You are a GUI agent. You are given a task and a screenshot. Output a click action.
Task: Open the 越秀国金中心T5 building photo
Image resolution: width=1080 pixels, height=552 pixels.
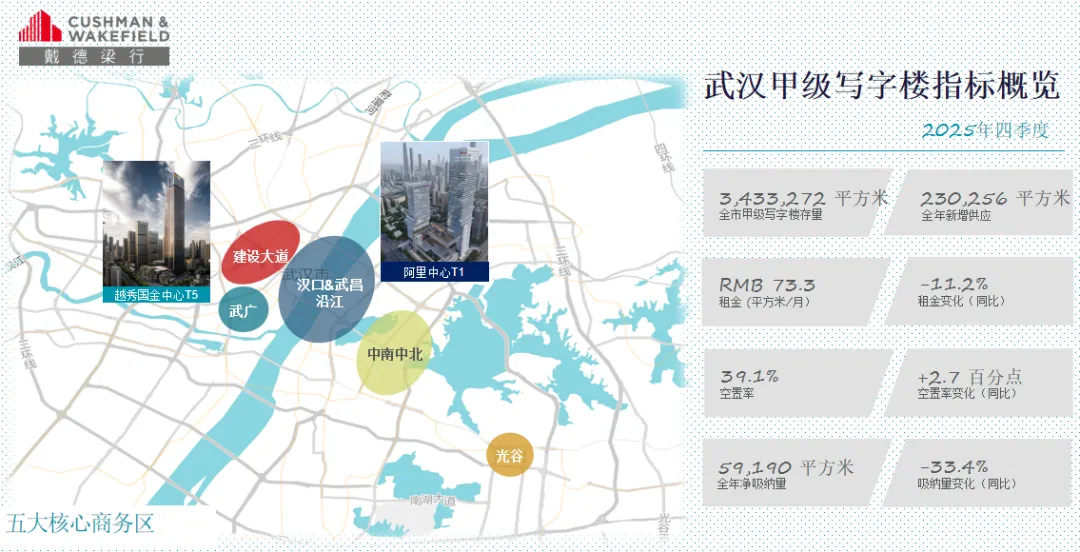156,224
